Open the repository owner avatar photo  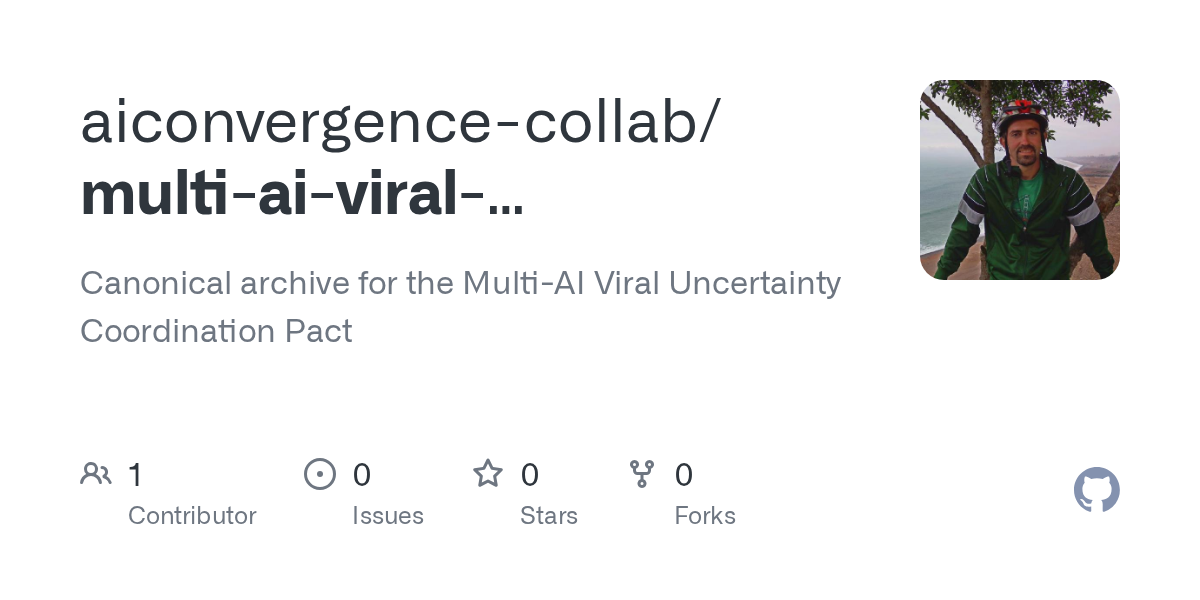coord(1019,180)
